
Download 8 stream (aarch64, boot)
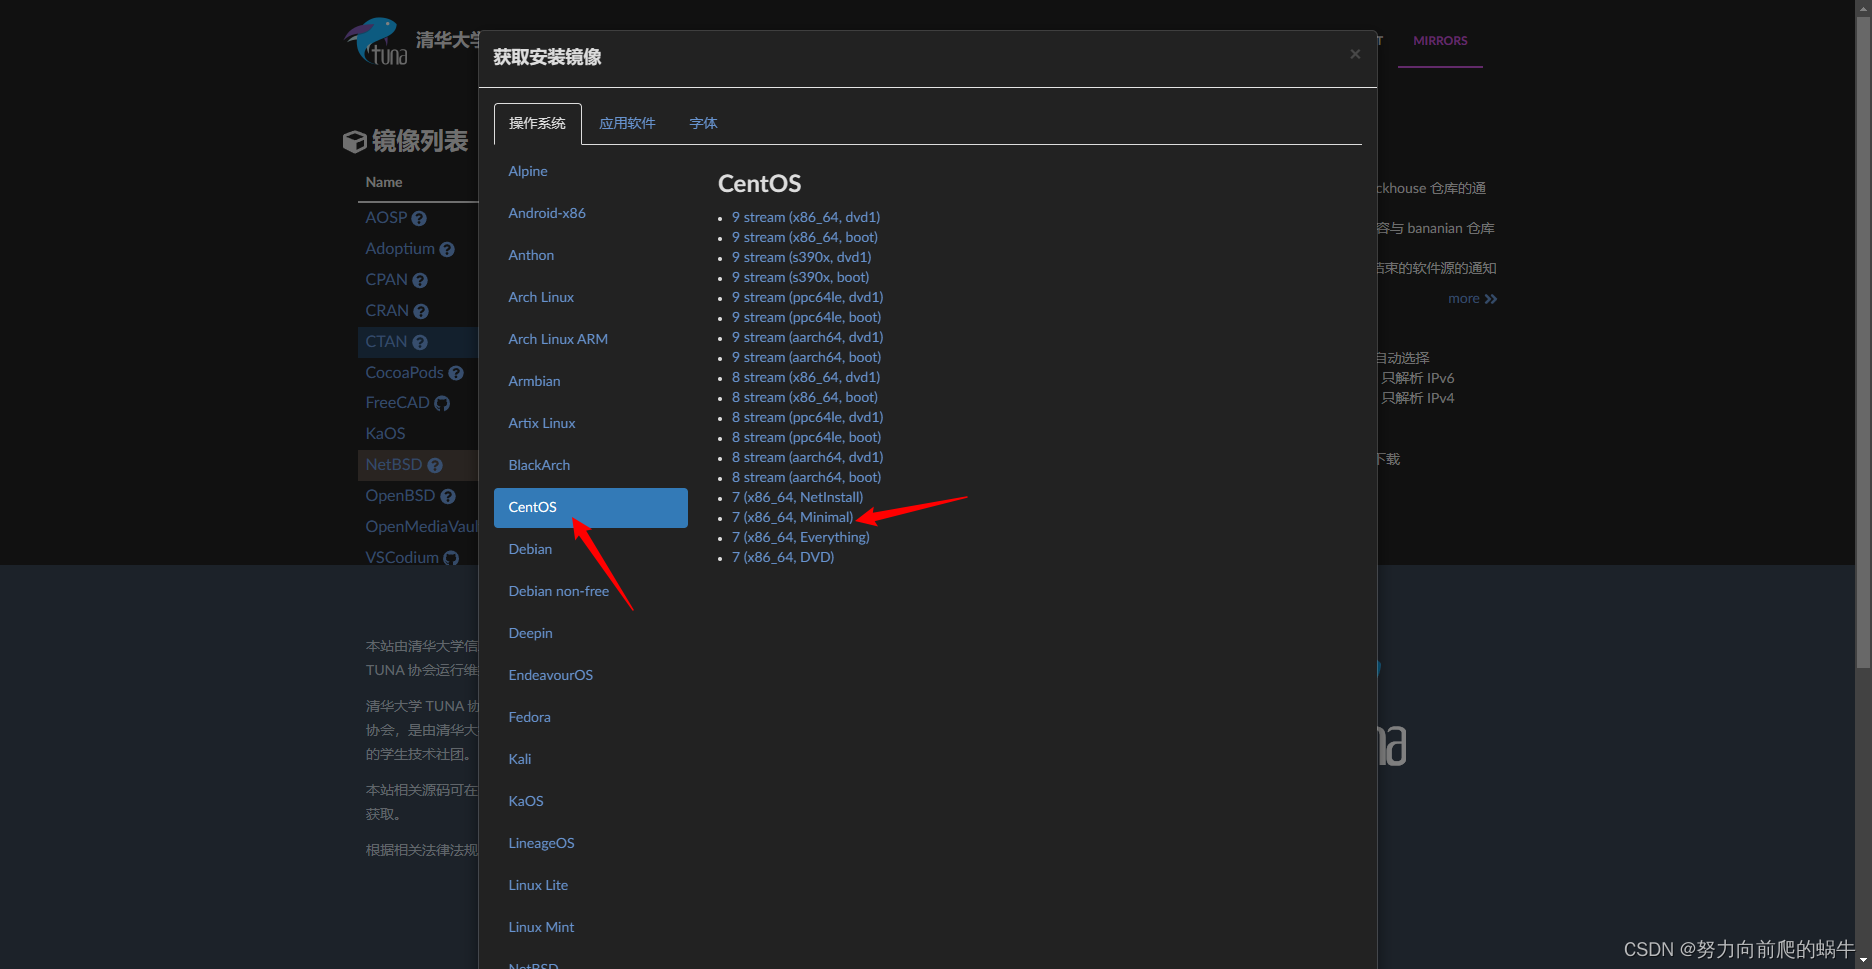pos(807,477)
